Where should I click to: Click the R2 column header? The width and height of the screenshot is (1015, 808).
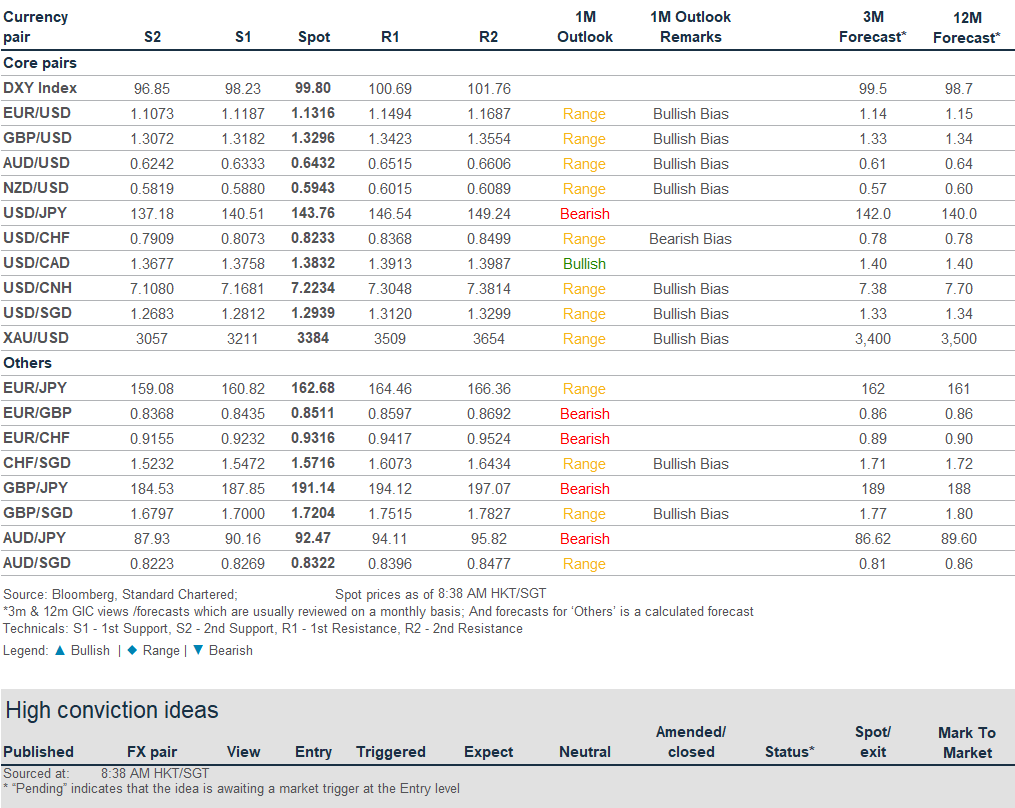(489, 37)
